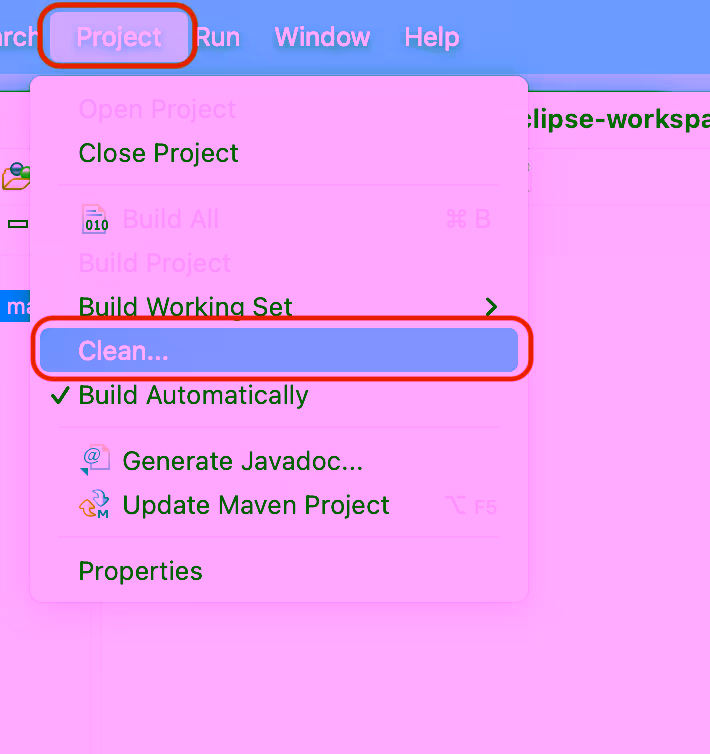Click the project explorer icon at left edge

coord(15,178)
